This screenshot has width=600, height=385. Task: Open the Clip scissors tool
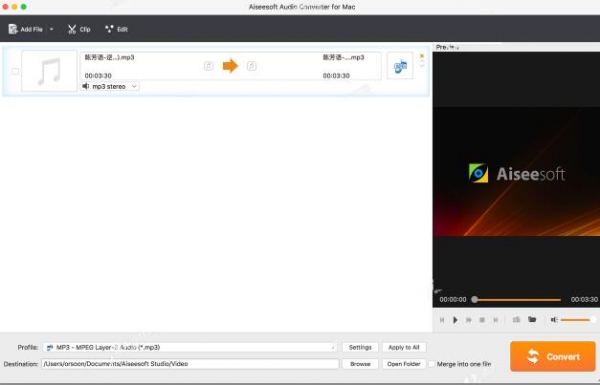pos(79,29)
